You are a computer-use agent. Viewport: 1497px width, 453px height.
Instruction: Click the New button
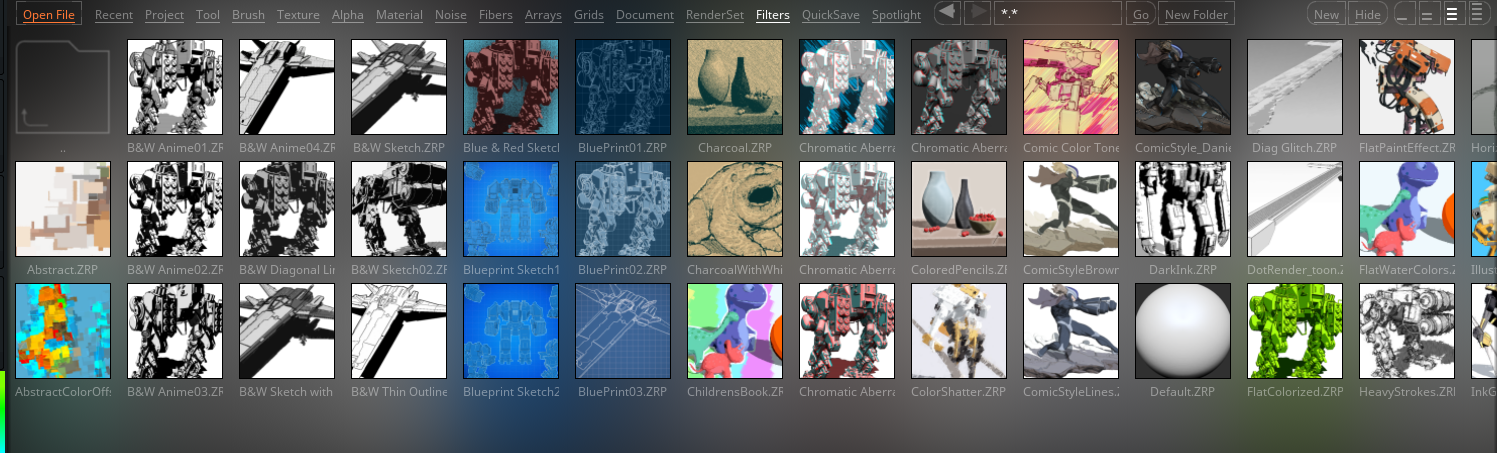click(1326, 15)
